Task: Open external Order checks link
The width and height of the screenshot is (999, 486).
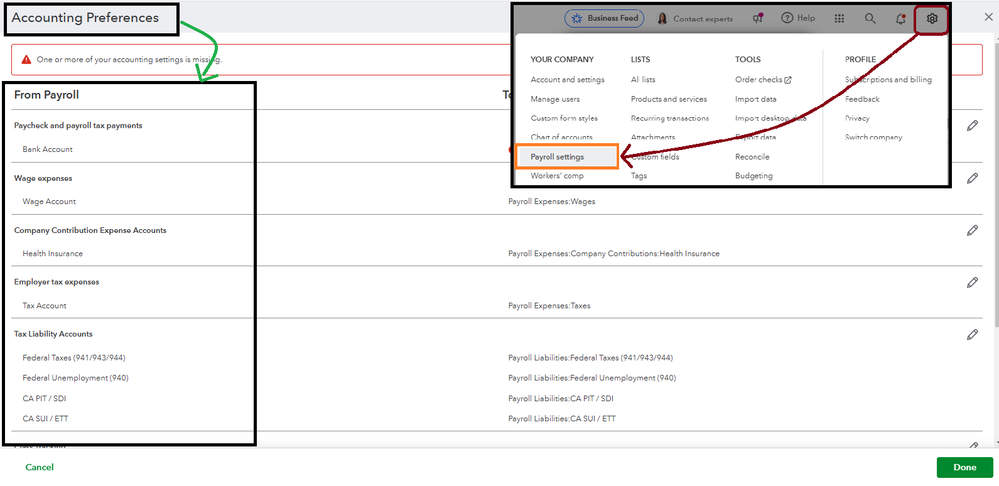Action: pos(763,80)
